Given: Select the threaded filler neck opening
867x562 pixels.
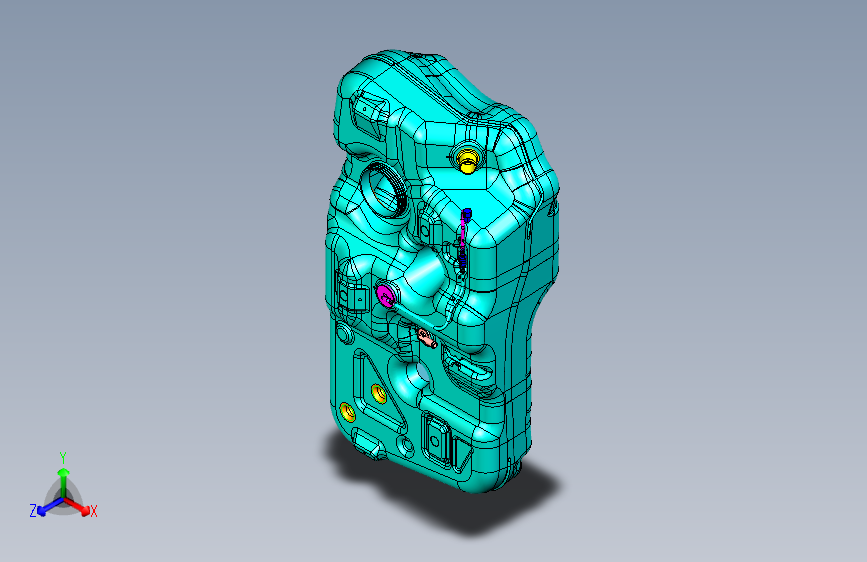Looking at the screenshot, I should click(x=384, y=190).
